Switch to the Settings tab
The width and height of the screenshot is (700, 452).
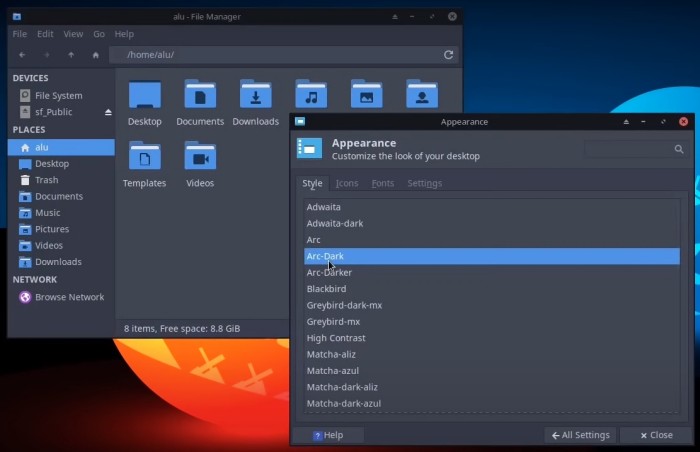click(425, 183)
